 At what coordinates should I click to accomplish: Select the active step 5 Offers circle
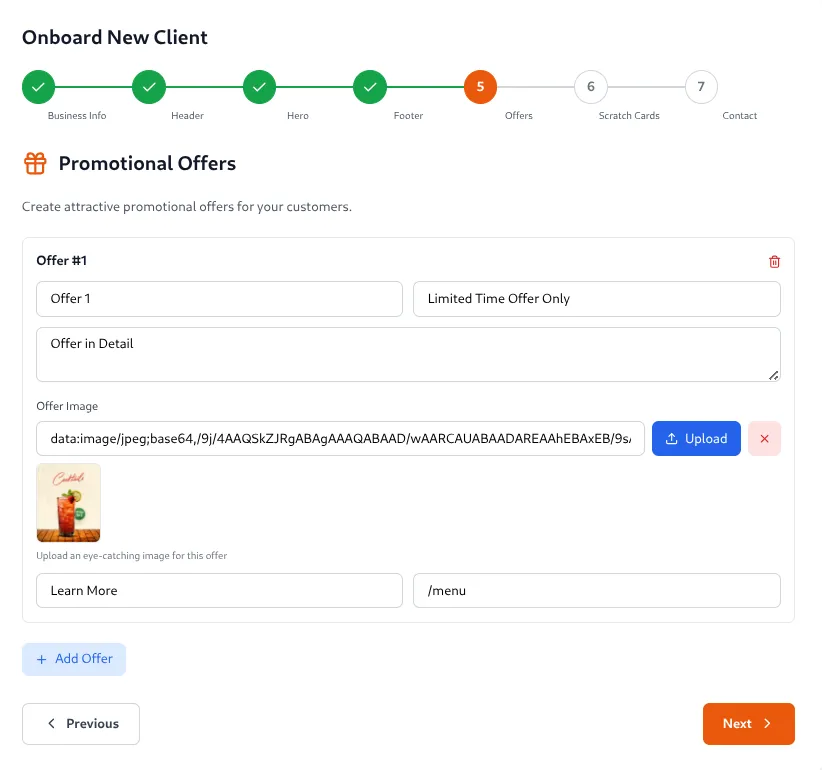480,87
